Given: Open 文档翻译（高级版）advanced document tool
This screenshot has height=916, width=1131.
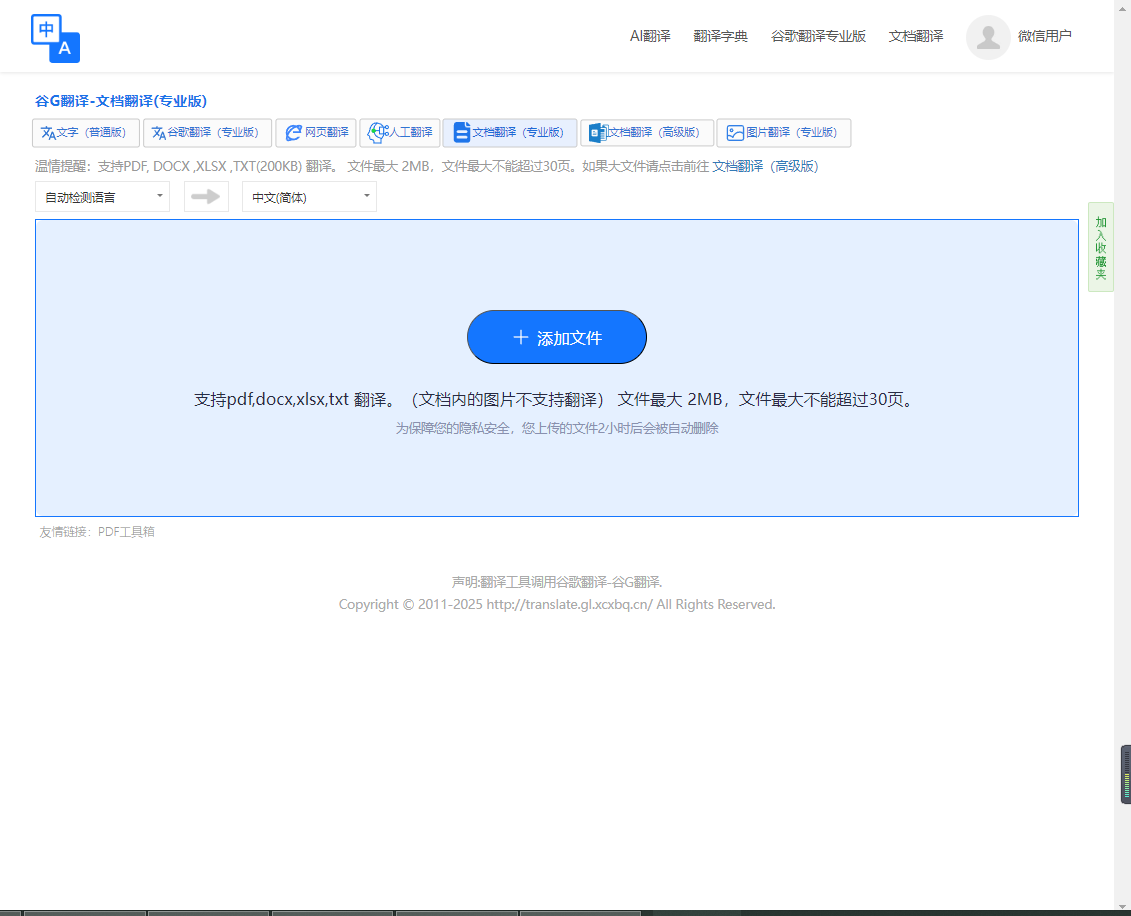Looking at the screenshot, I should 647,133.
